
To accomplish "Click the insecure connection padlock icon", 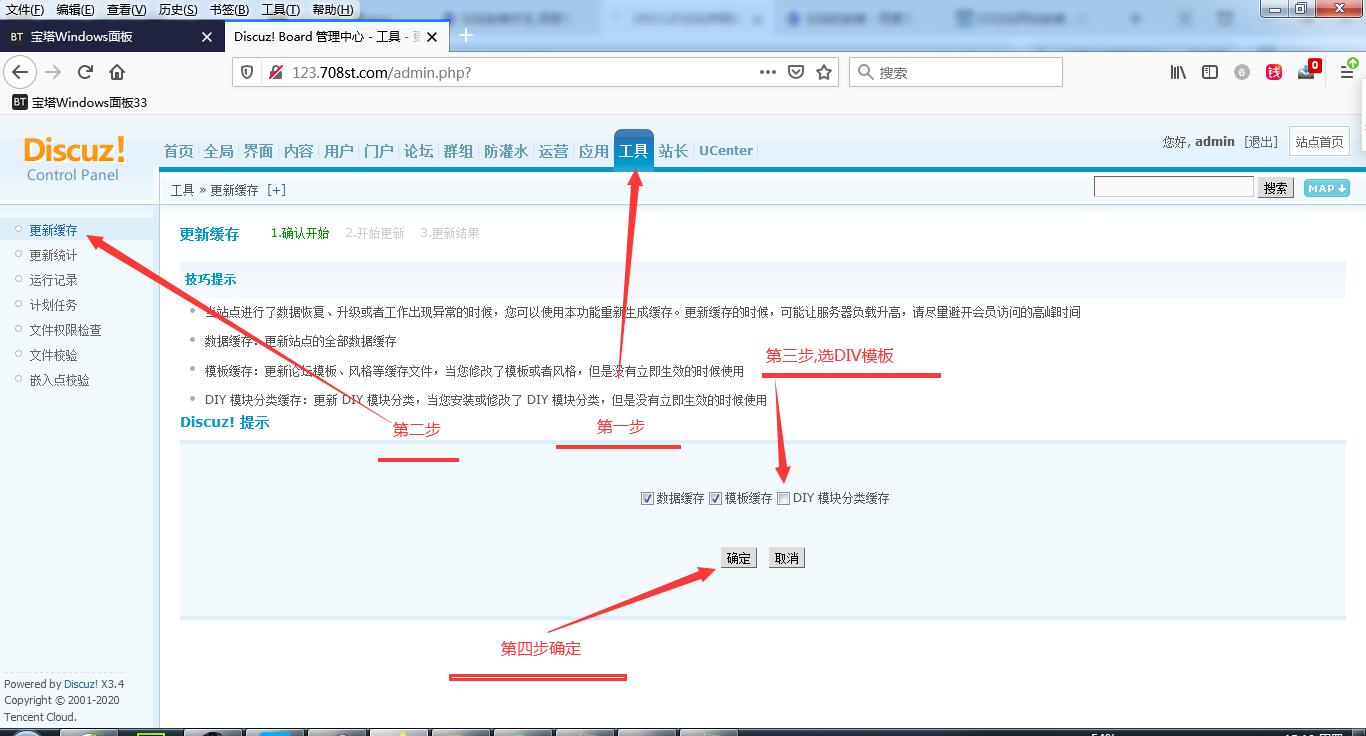I will [x=275, y=72].
